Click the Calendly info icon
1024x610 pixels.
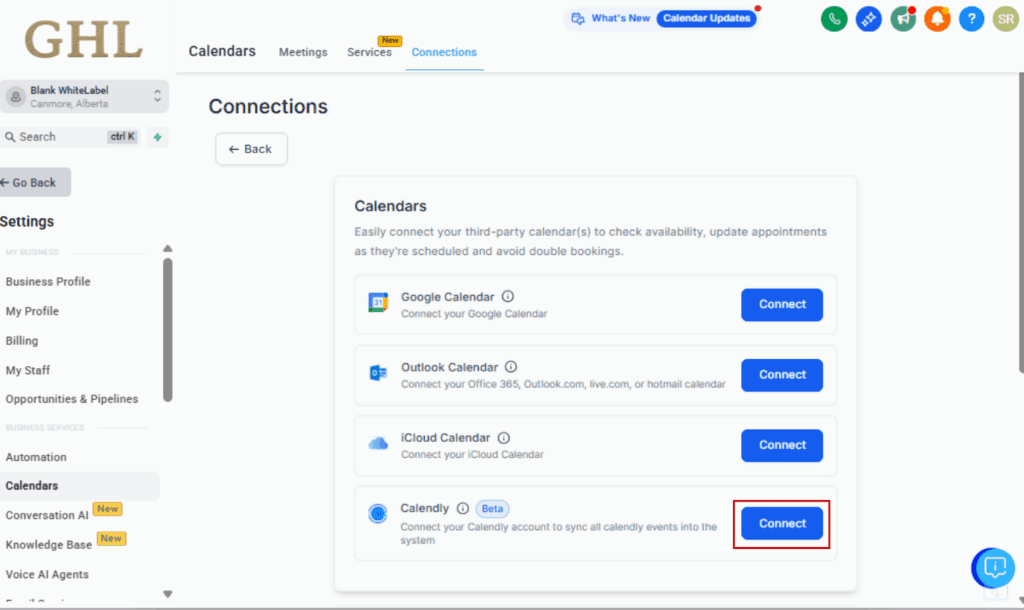462,508
